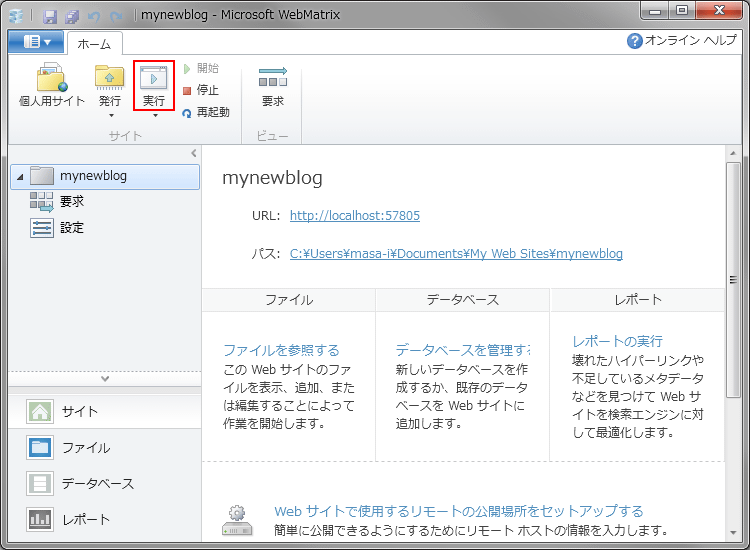Click the データベース icon in workspace selector
The image size is (750, 550).
(40, 484)
